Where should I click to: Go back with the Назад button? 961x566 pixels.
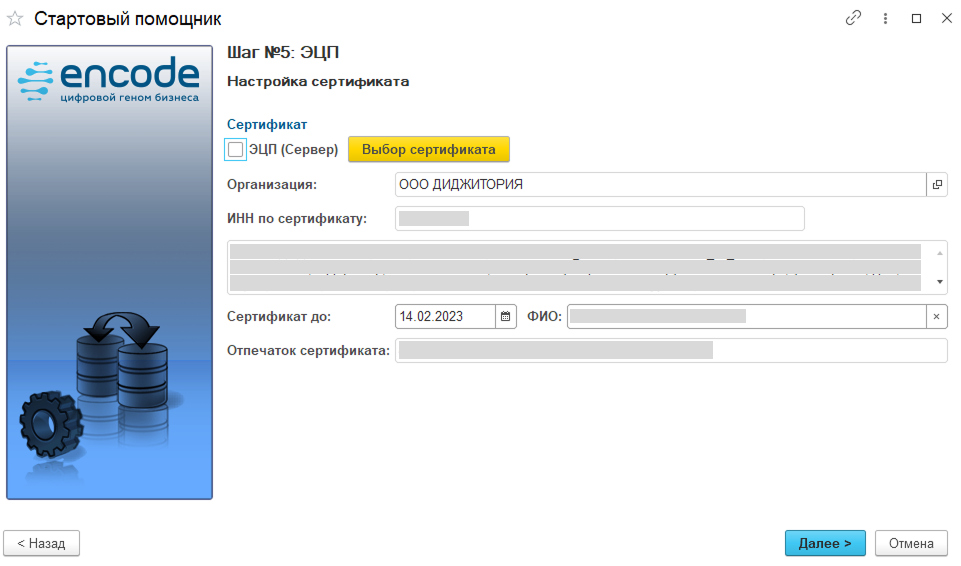point(42,543)
